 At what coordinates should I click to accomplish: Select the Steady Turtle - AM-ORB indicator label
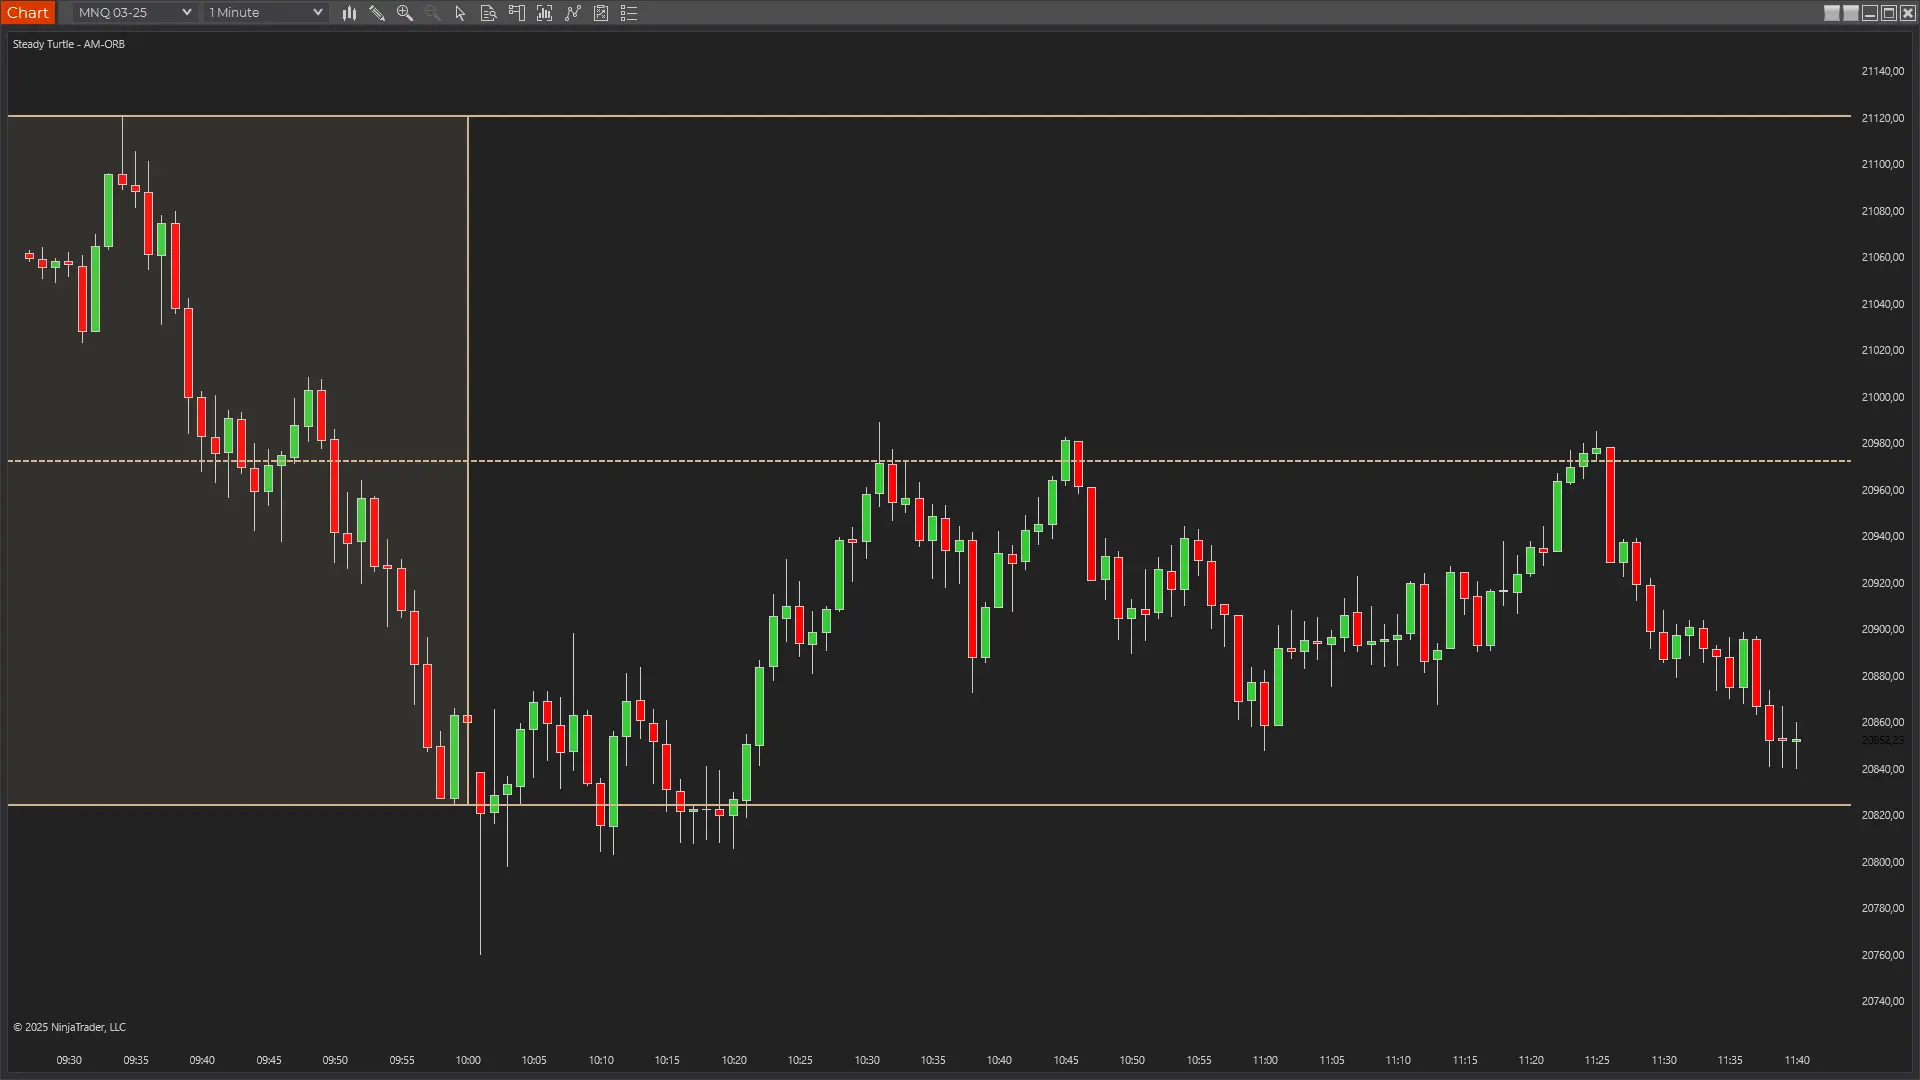[x=69, y=44]
